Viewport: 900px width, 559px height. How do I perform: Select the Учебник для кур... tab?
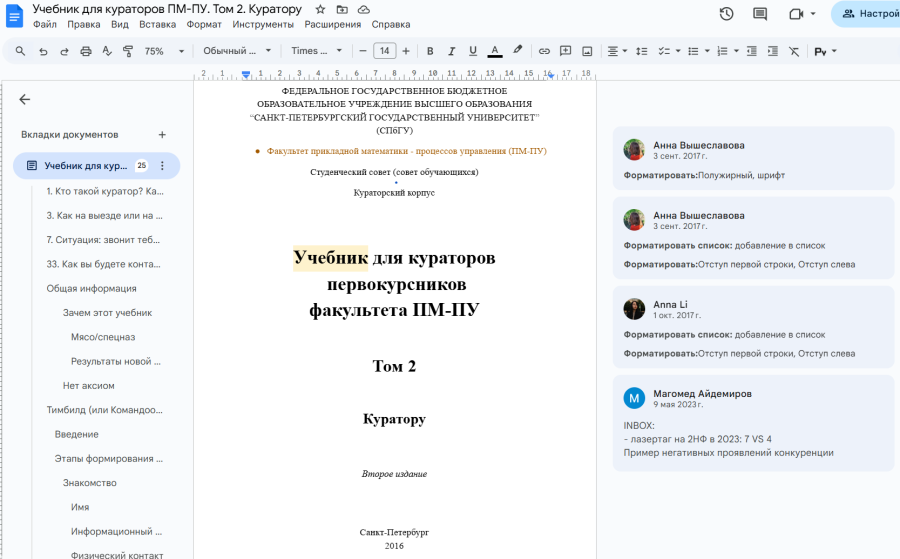96,165
